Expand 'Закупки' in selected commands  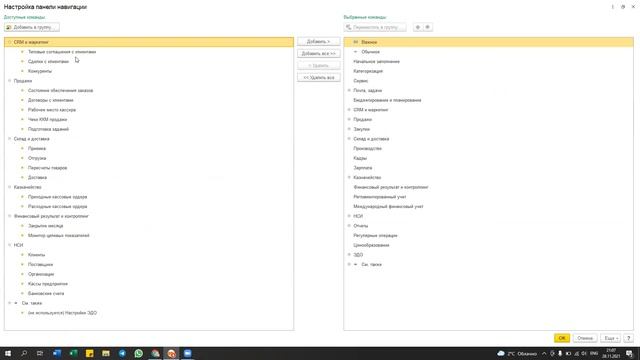coord(349,129)
